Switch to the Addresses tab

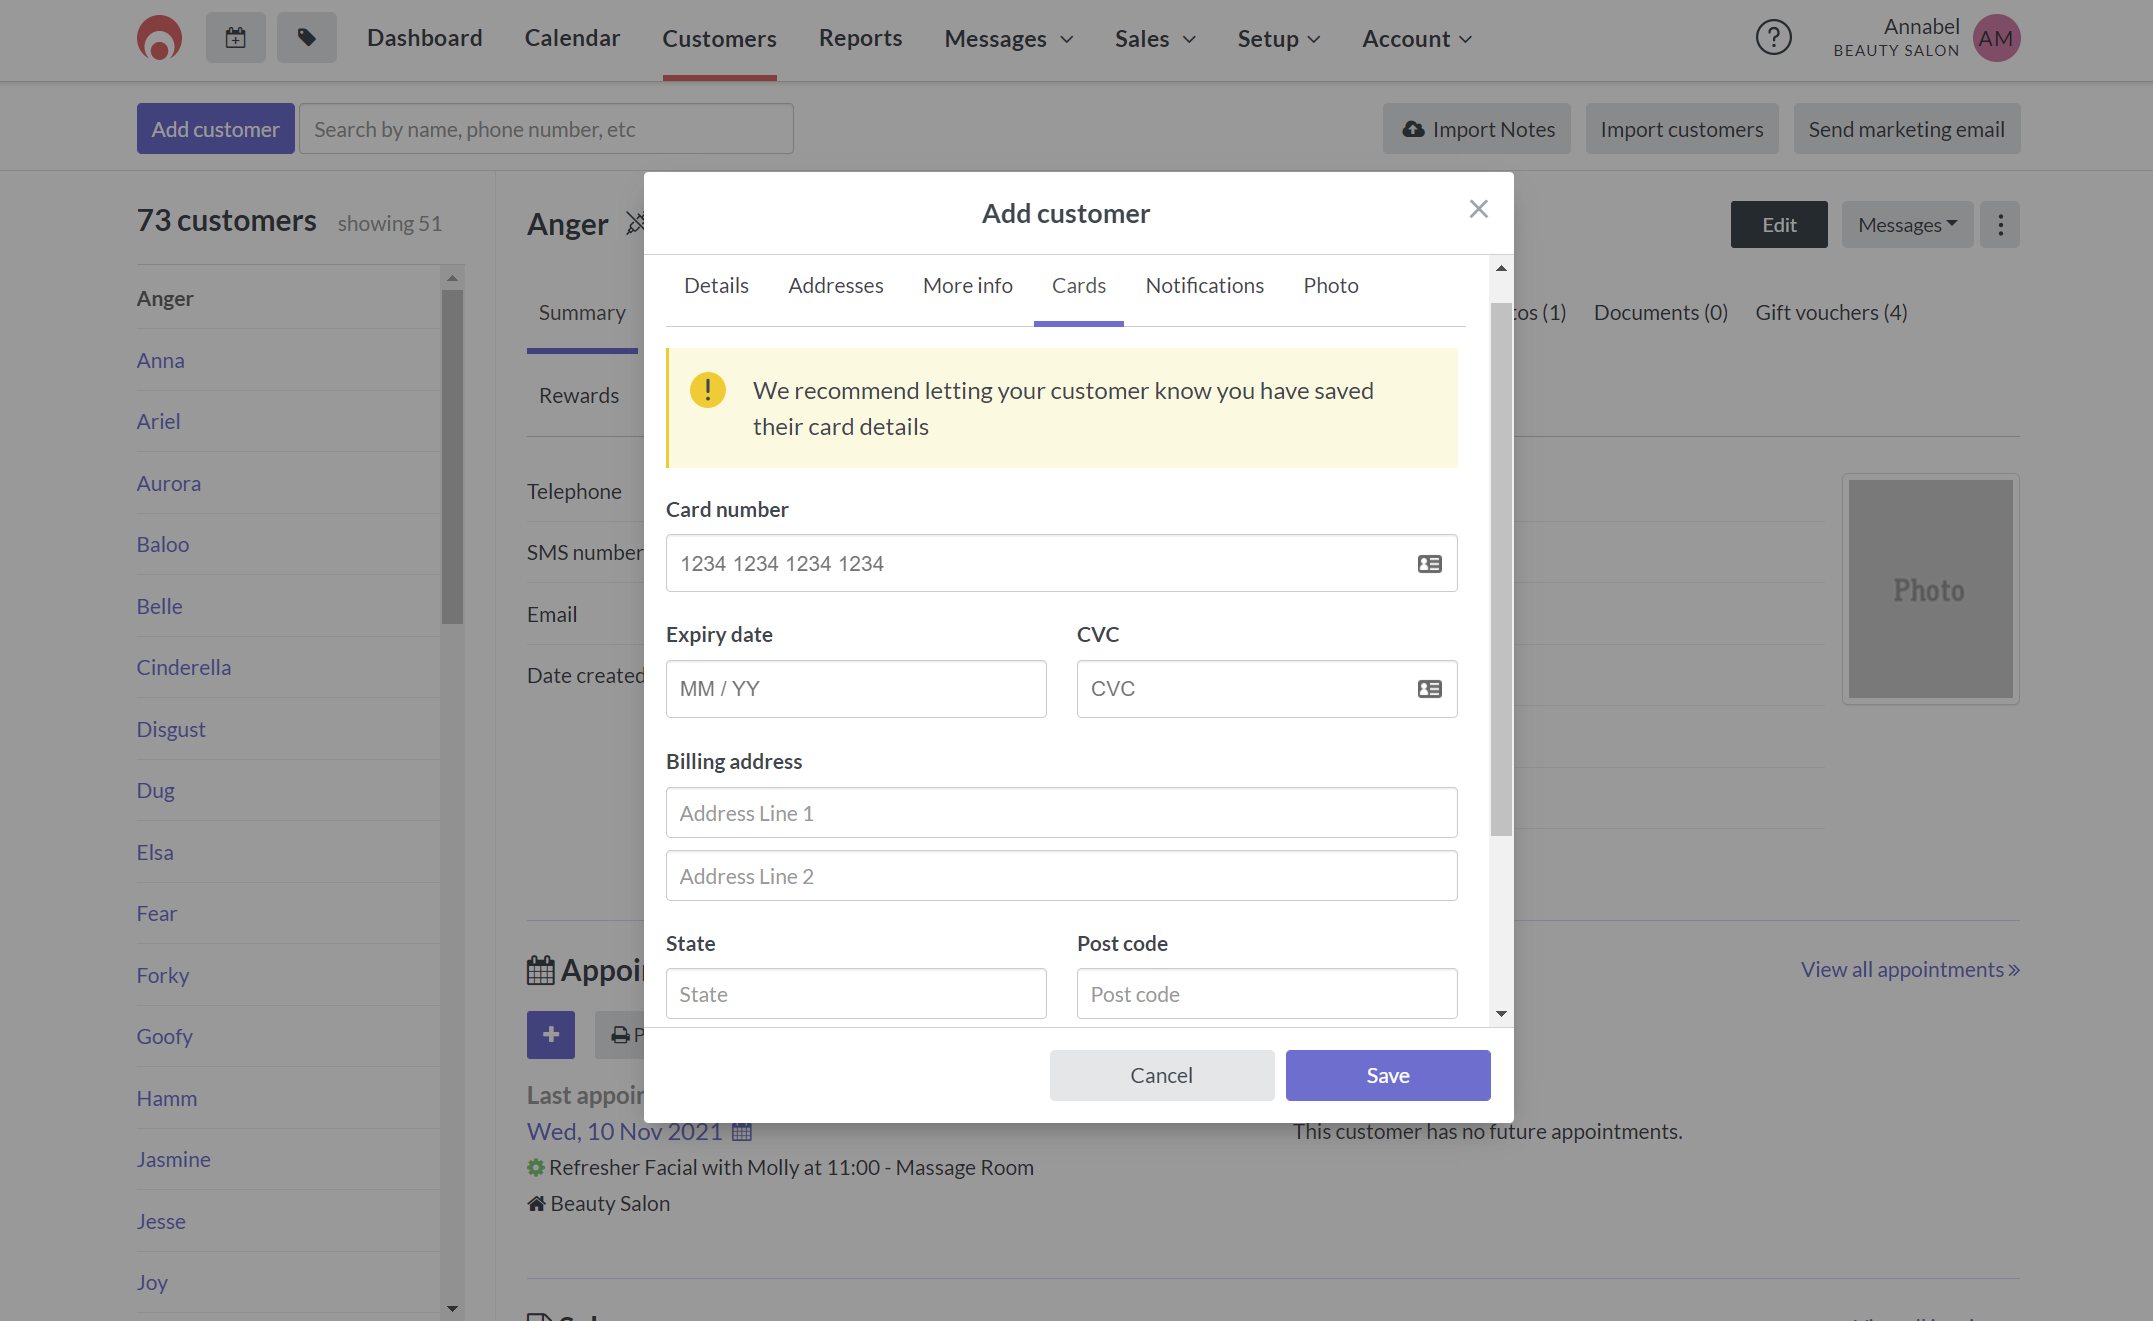pyautogui.click(x=836, y=286)
